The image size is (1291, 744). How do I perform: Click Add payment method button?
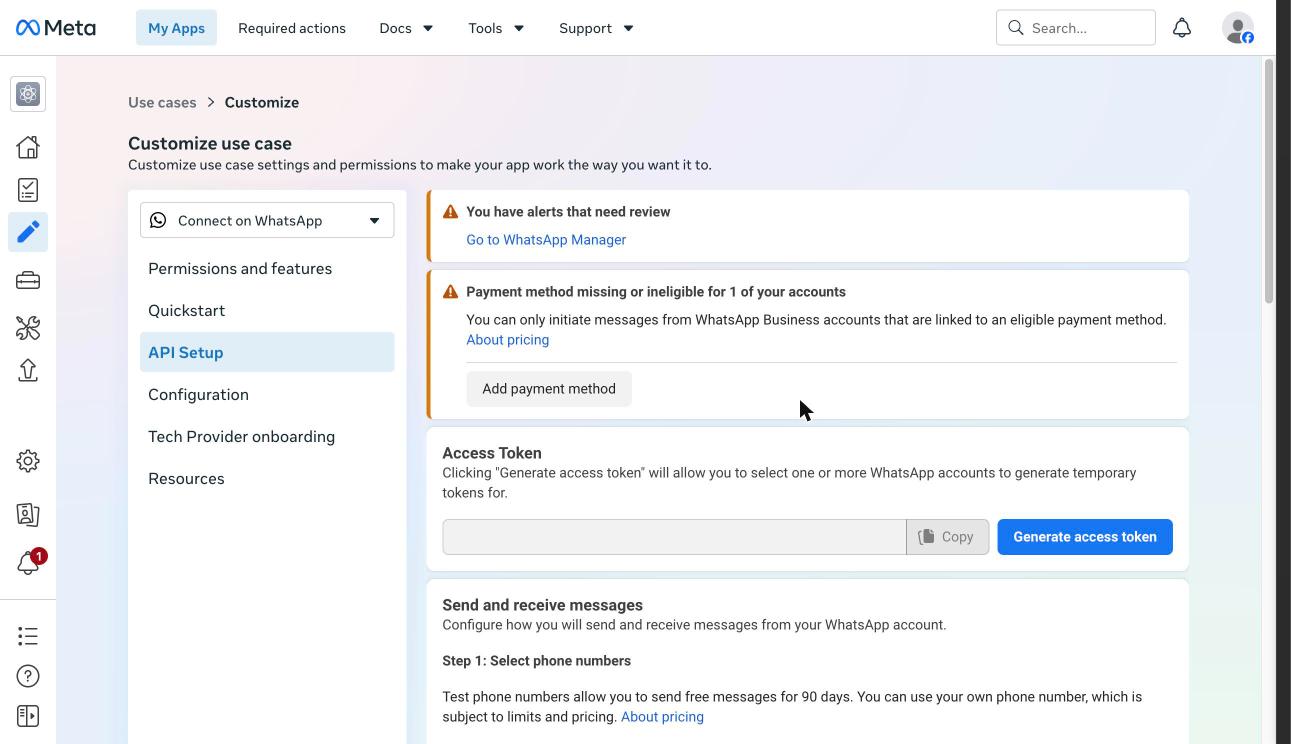pyautogui.click(x=549, y=389)
